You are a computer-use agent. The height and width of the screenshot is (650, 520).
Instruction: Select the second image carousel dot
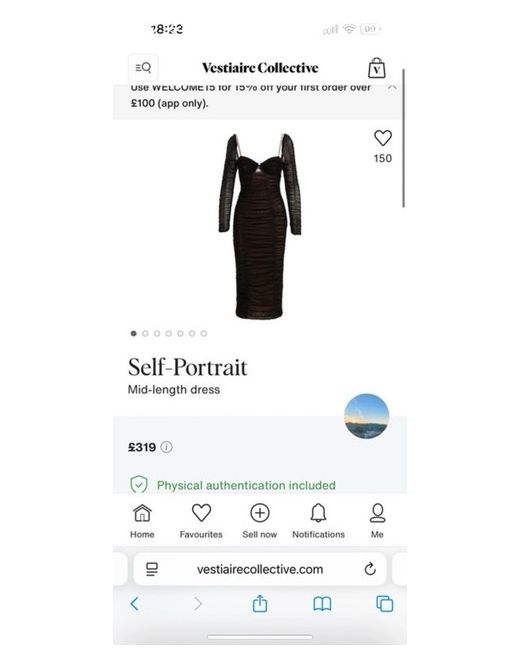(x=145, y=333)
